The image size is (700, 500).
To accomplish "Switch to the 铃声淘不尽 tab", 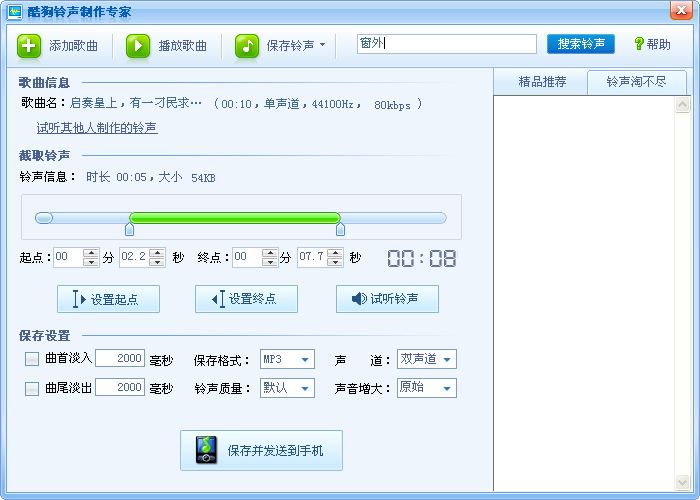I will [x=636, y=82].
